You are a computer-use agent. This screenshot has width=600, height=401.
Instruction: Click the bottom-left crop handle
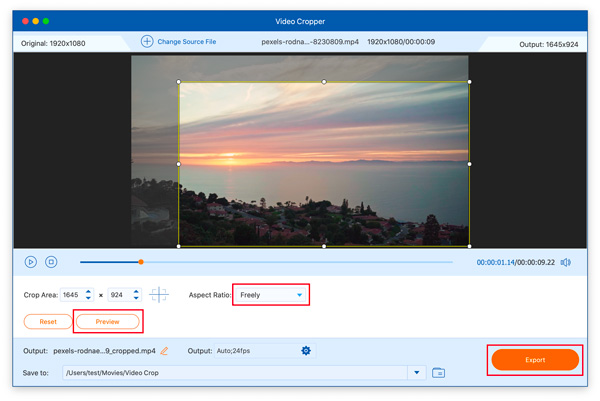point(179,246)
